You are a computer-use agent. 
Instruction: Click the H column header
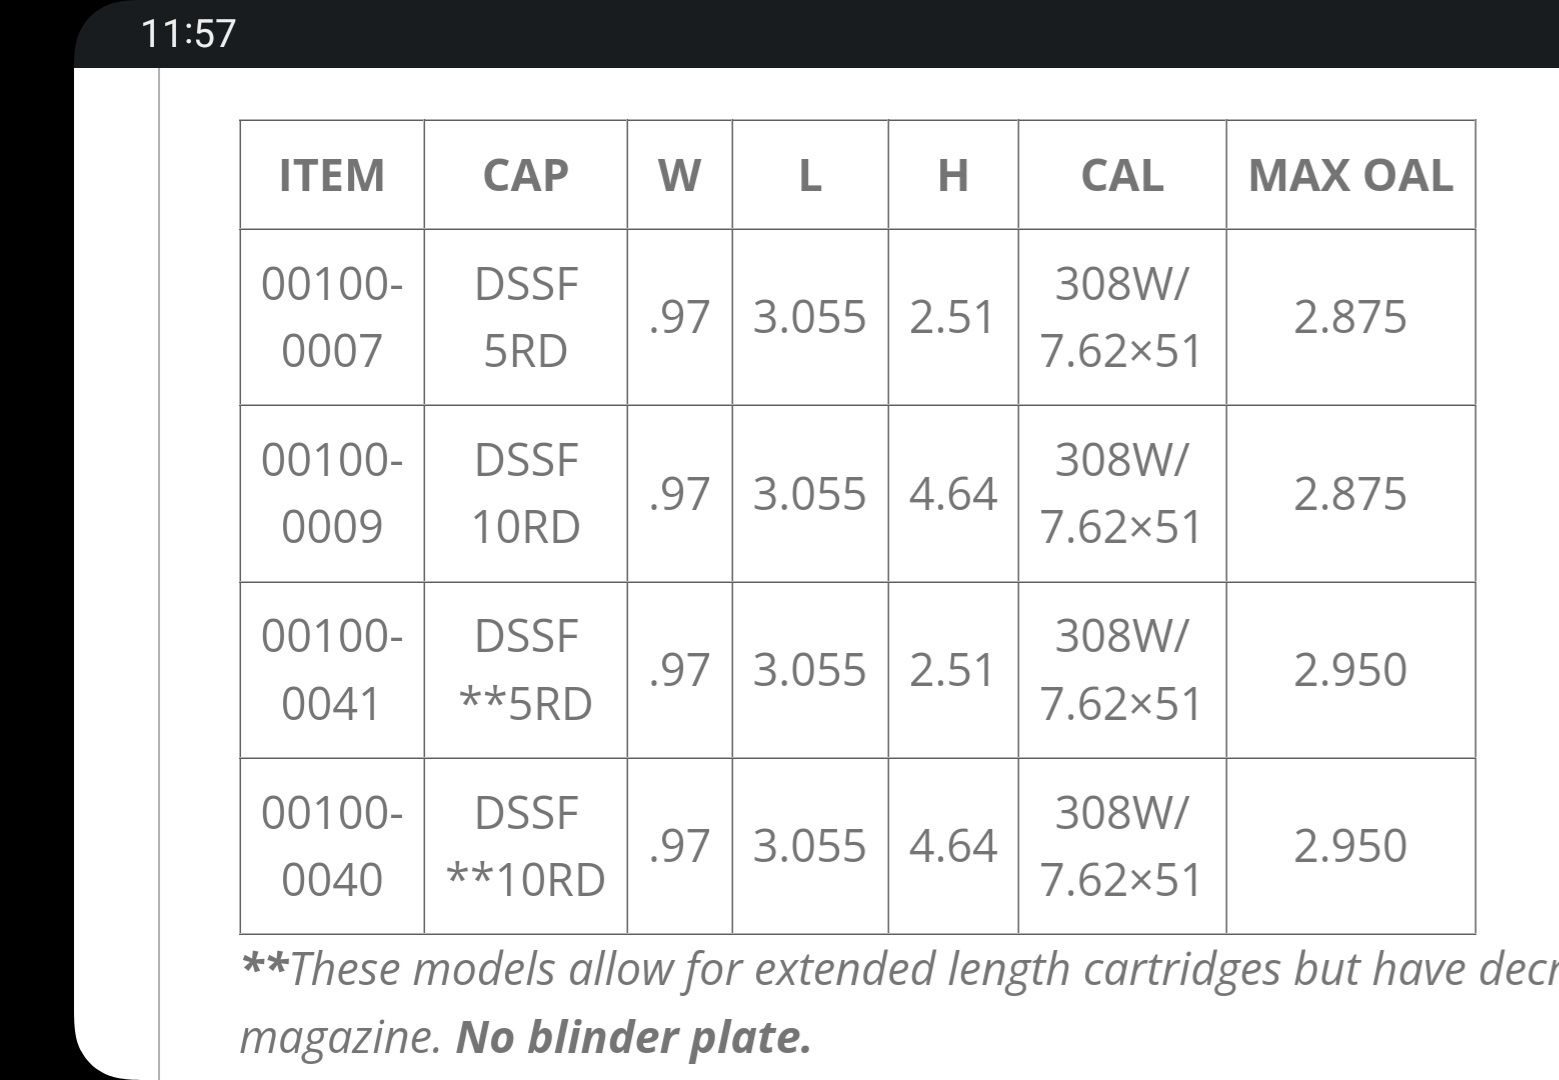(x=953, y=175)
